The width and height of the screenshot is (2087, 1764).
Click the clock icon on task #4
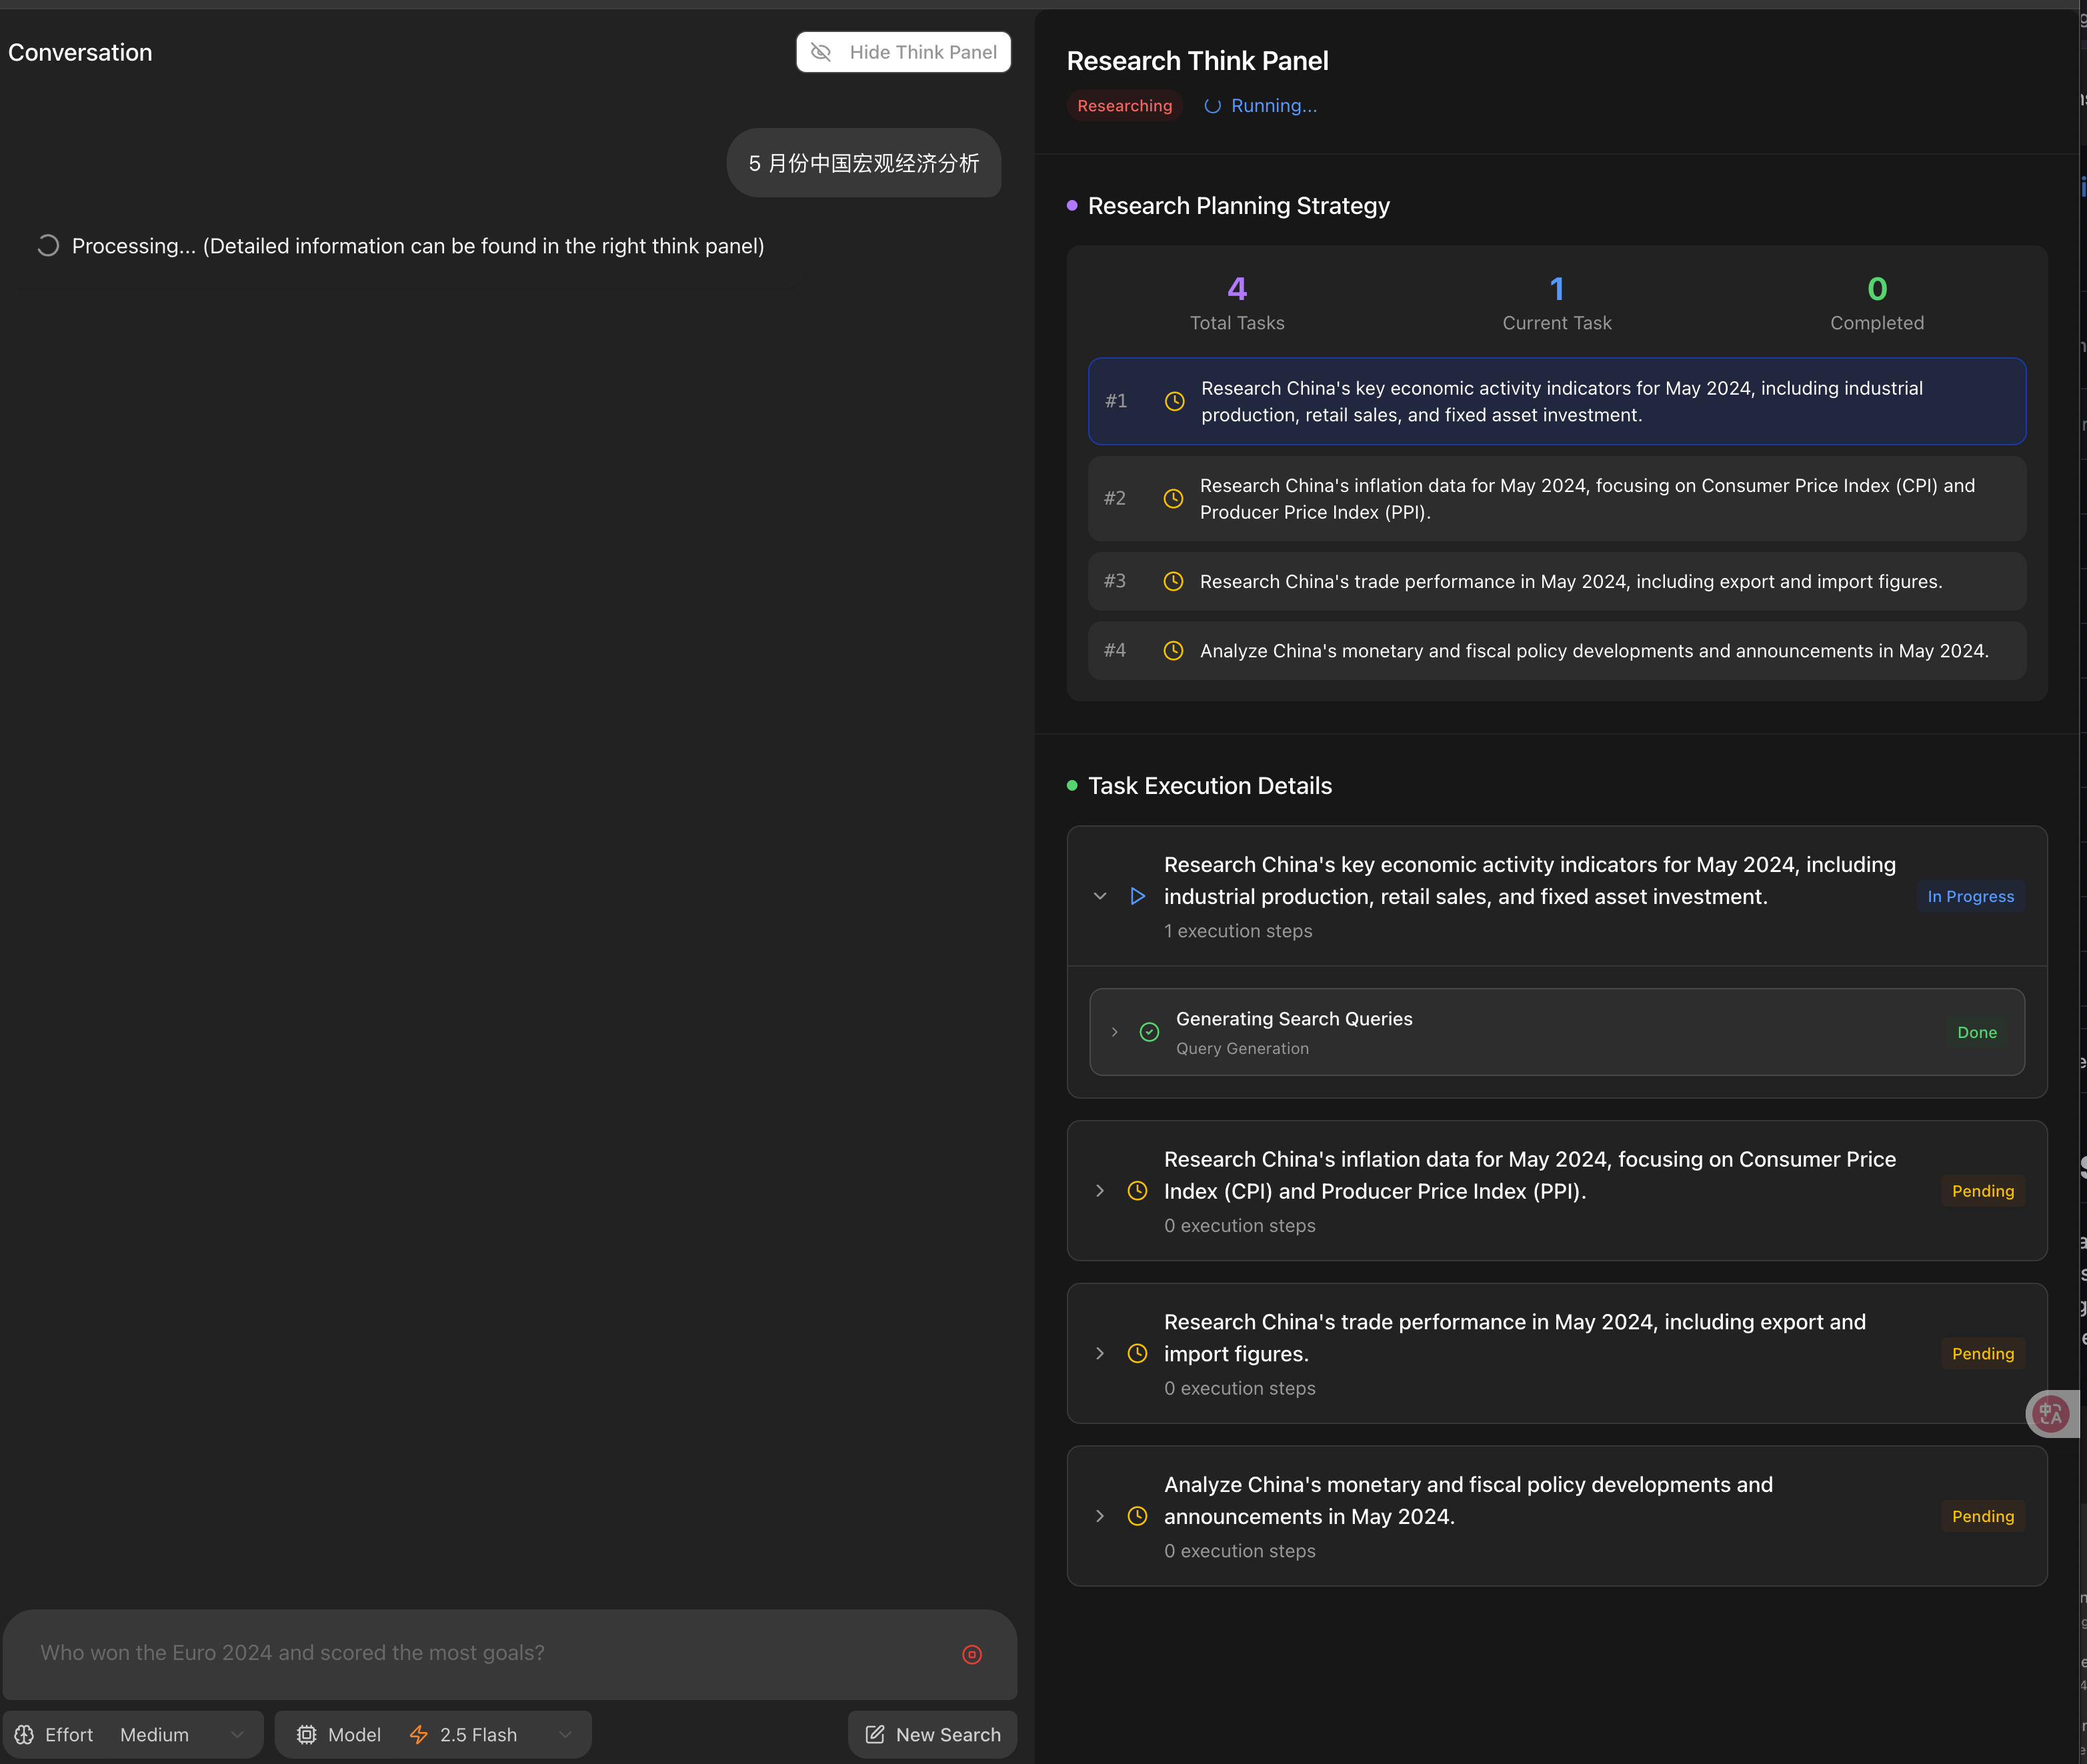click(x=1173, y=651)
